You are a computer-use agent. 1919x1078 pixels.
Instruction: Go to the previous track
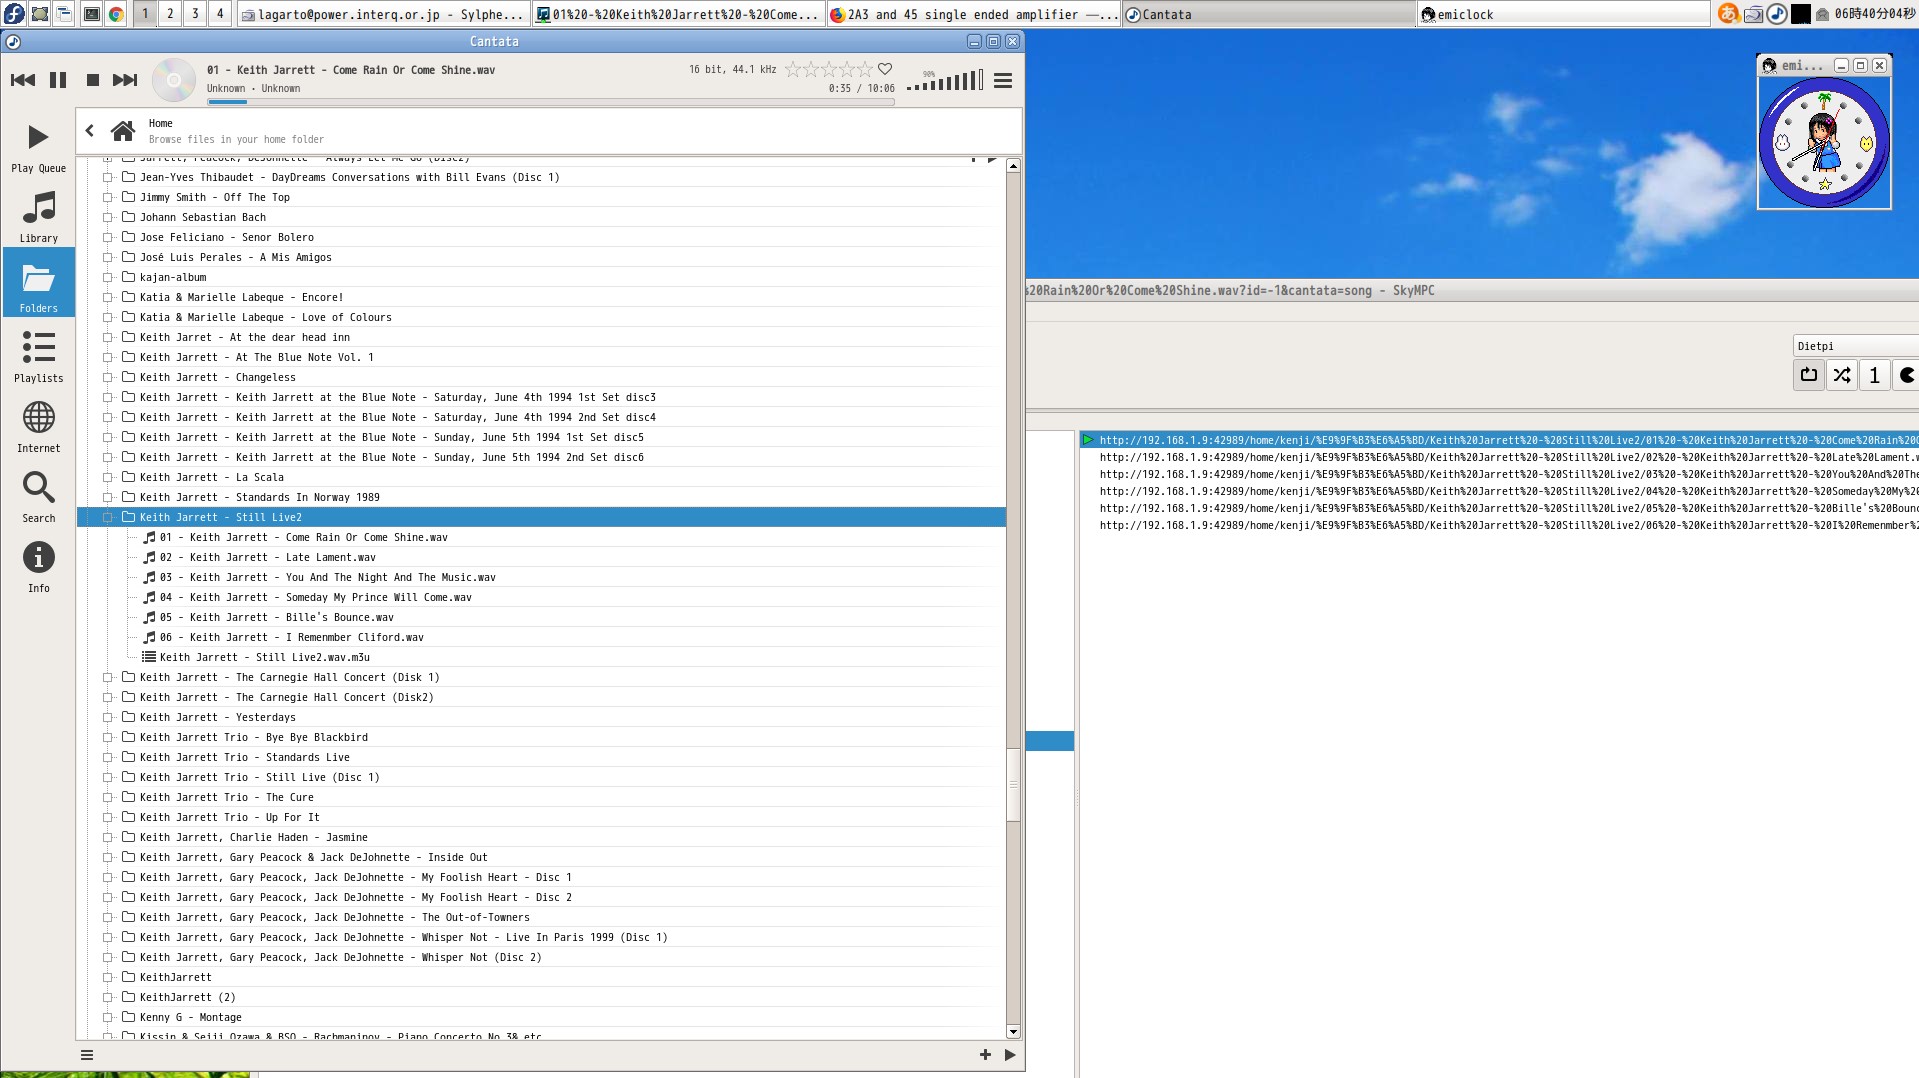(x=23, y=80)
